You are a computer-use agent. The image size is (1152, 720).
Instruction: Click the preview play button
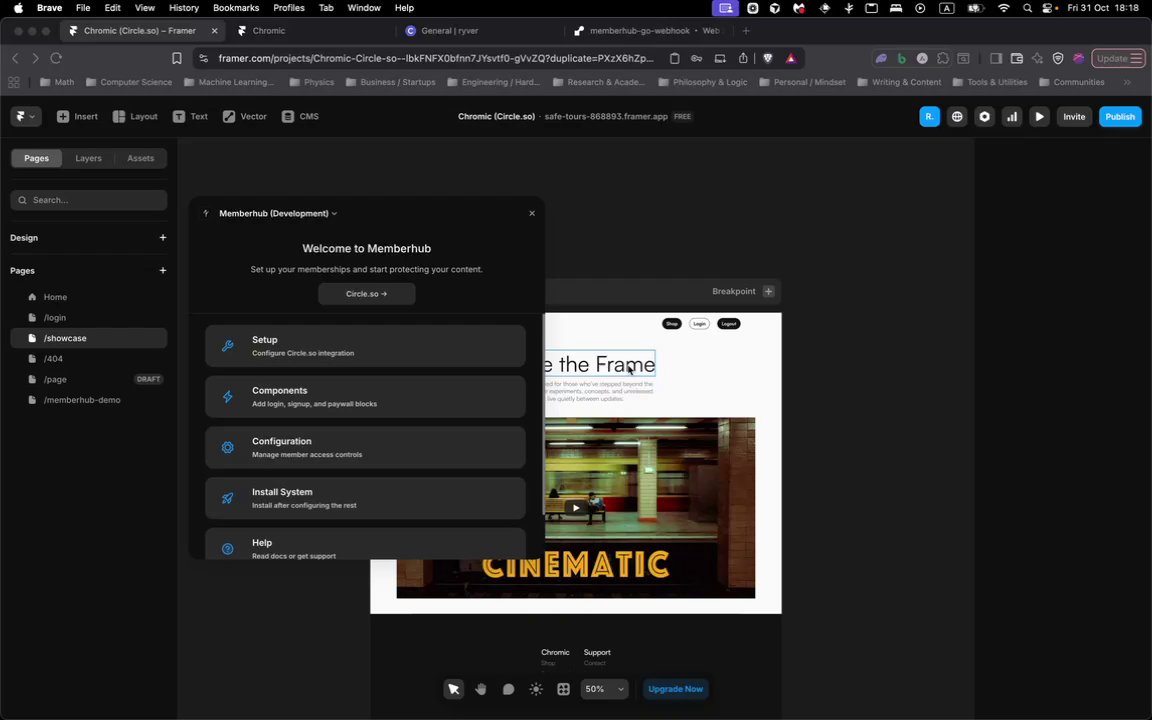(x=1039, y=116)
